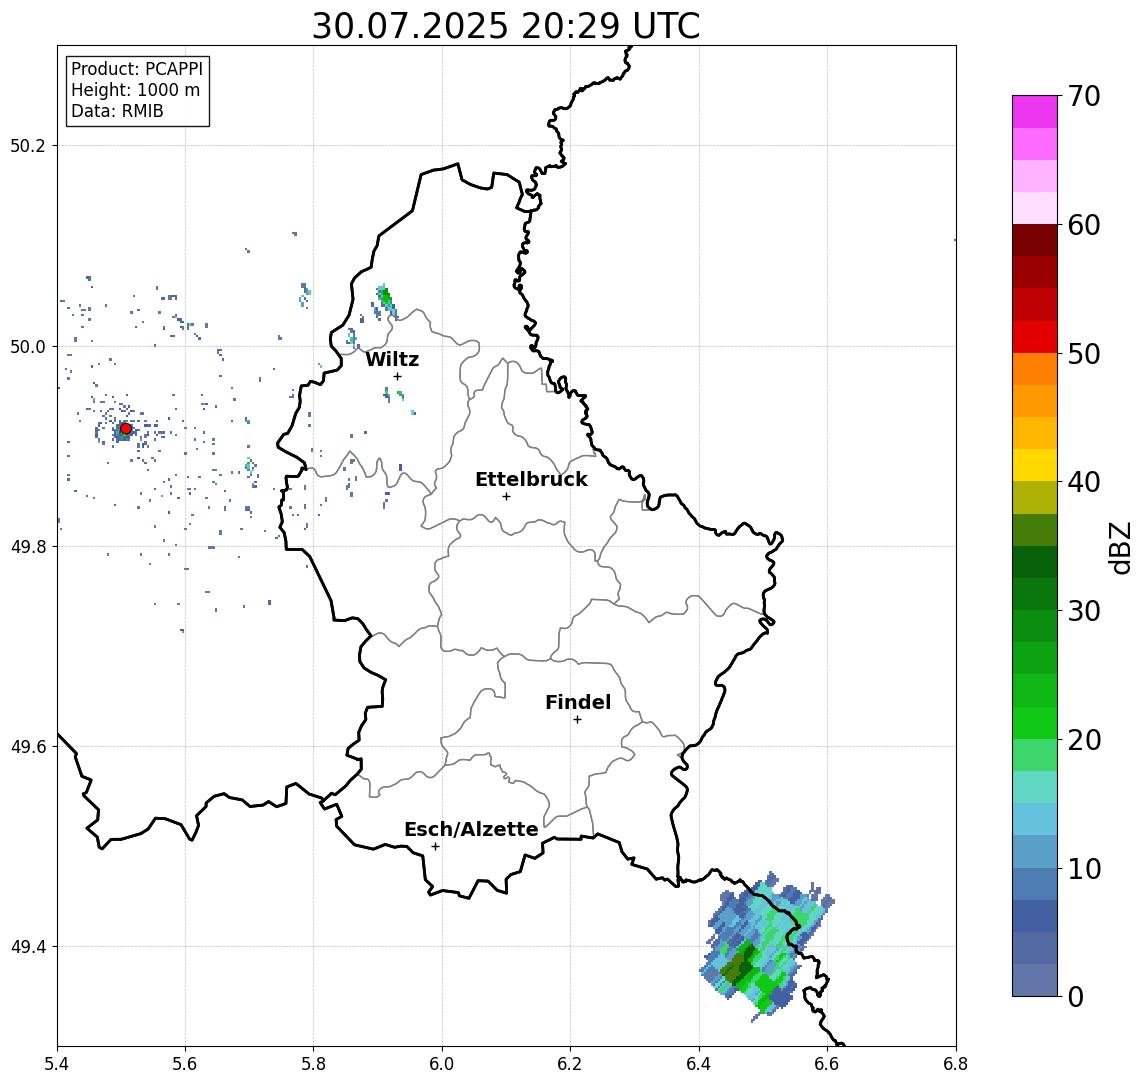Click the cross marker below Wiltz

(x=397, y=376)
